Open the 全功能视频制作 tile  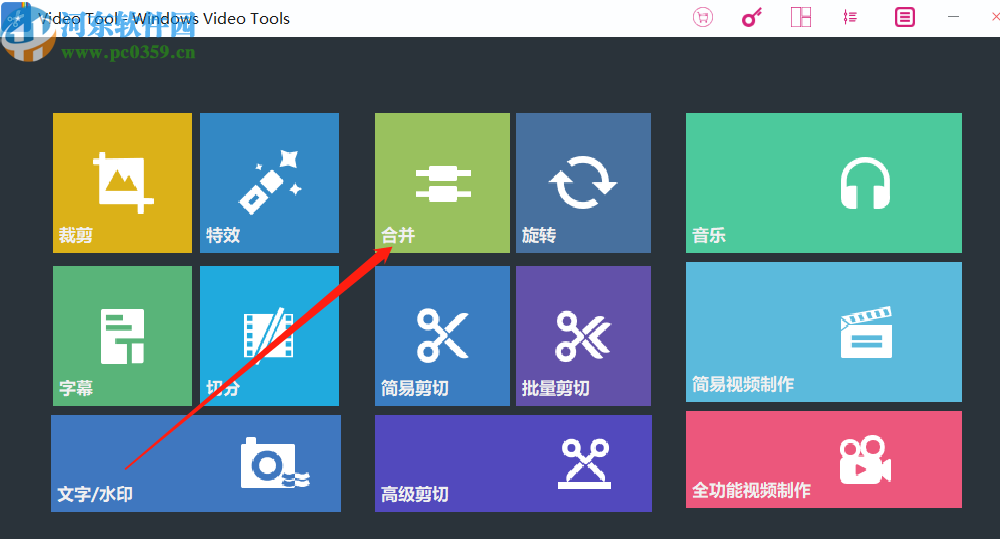(824, 459)
